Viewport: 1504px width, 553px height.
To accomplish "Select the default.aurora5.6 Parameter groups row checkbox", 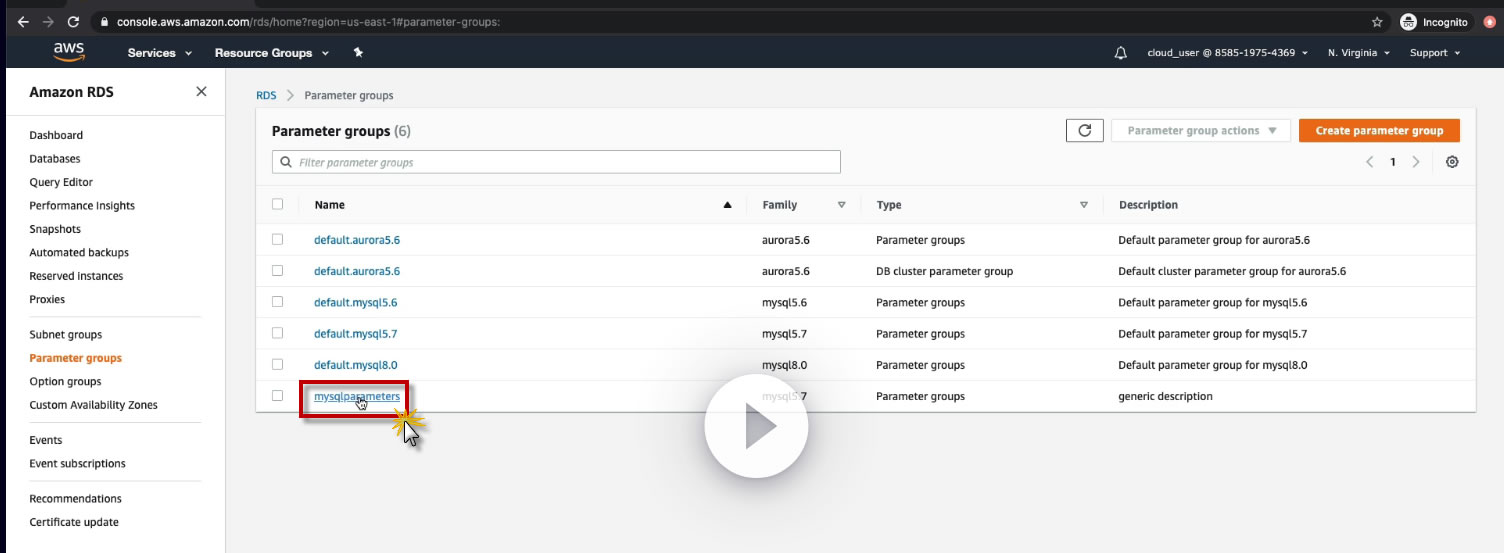I will [278, 239].
